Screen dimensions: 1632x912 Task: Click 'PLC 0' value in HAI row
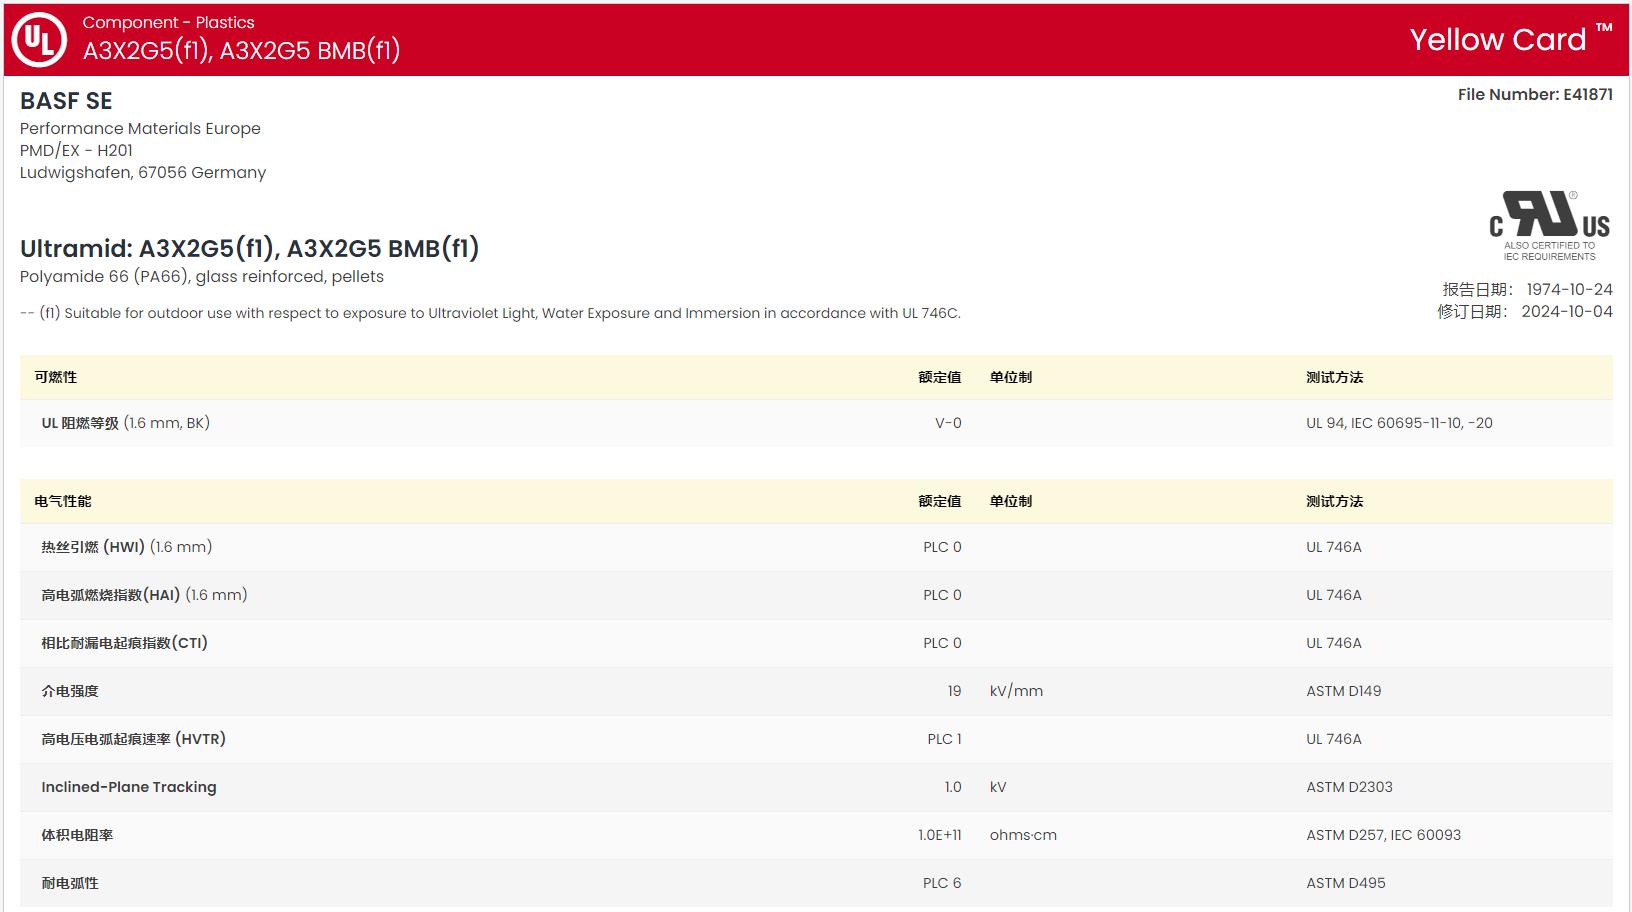tap(942, 595)
